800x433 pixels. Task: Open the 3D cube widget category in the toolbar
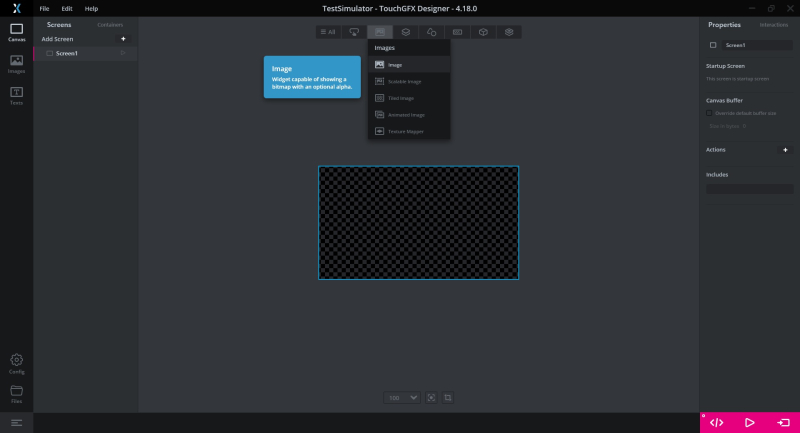coord(483,32)
